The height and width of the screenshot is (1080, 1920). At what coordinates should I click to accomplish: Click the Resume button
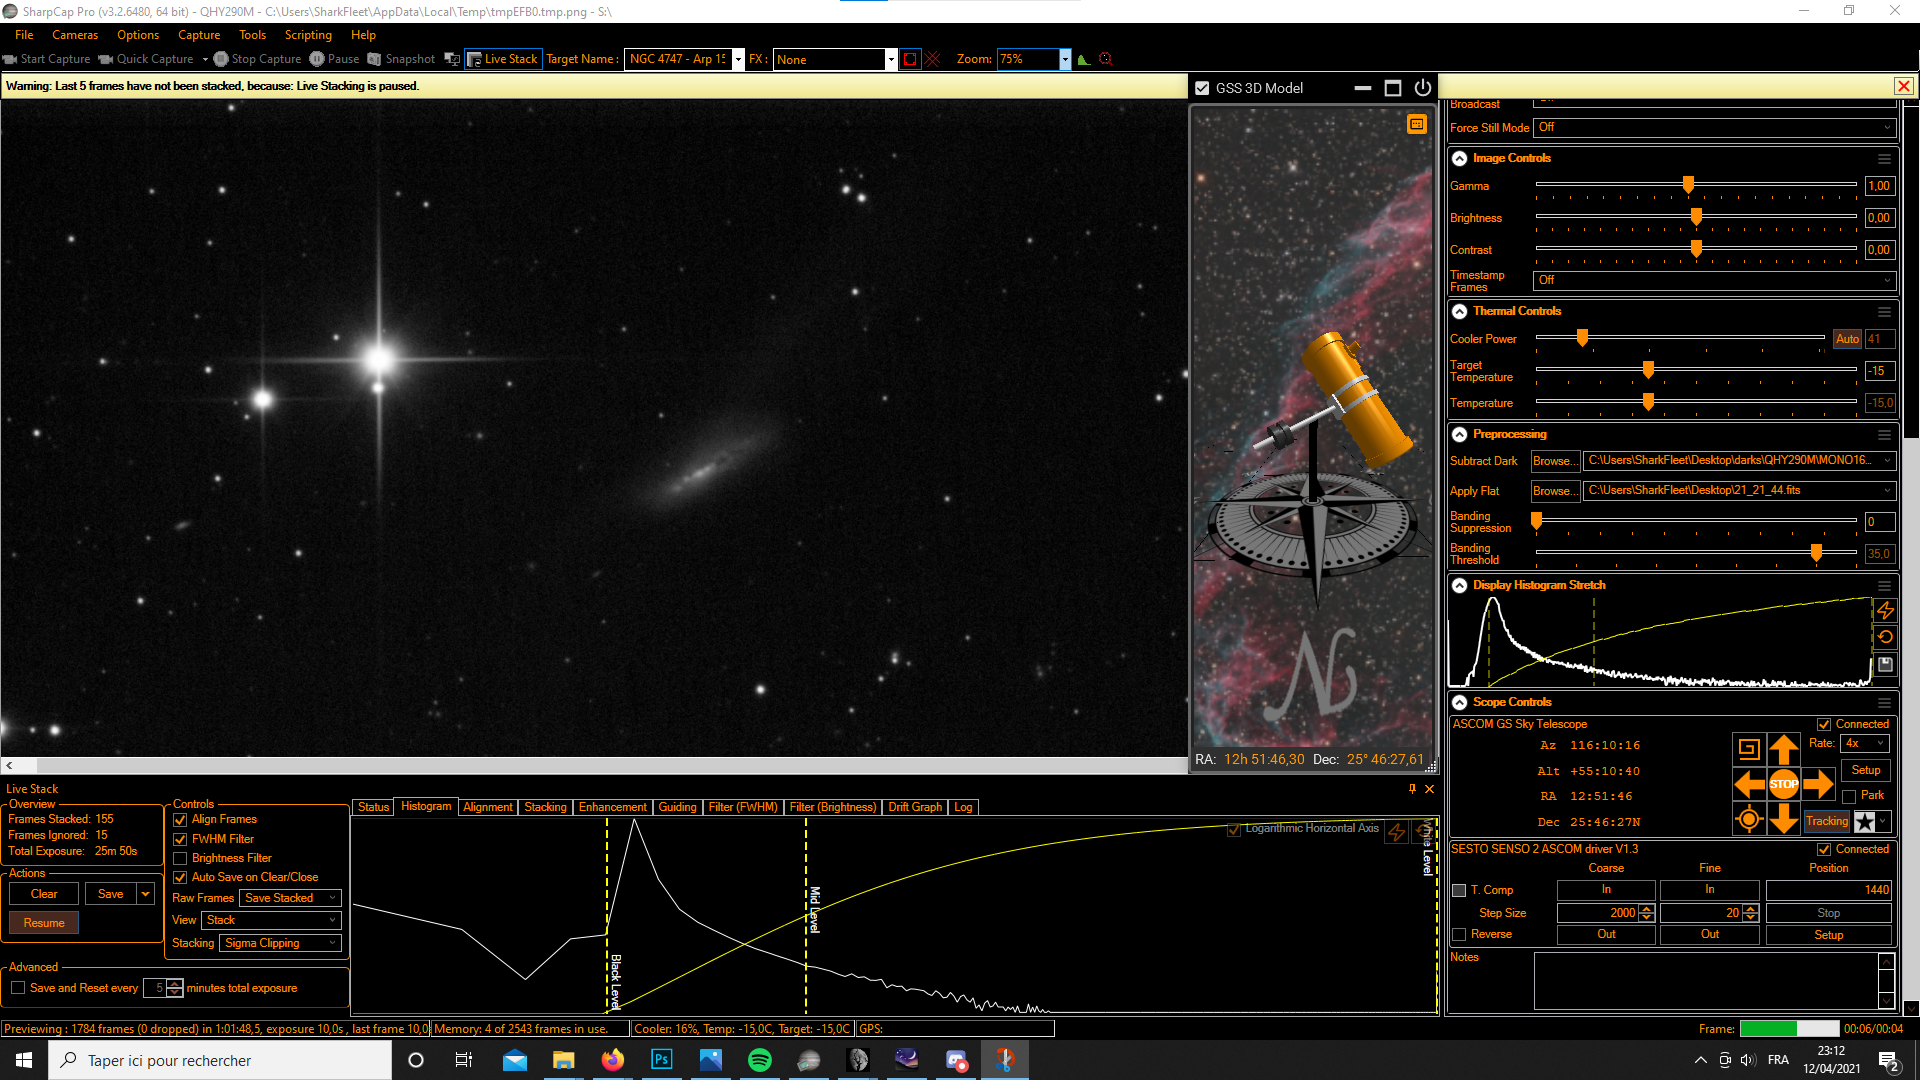pos(44,923)
